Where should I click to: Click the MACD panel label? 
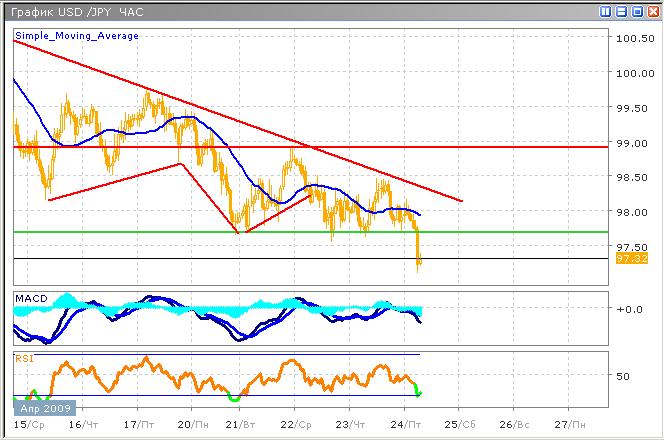[31, 298]
